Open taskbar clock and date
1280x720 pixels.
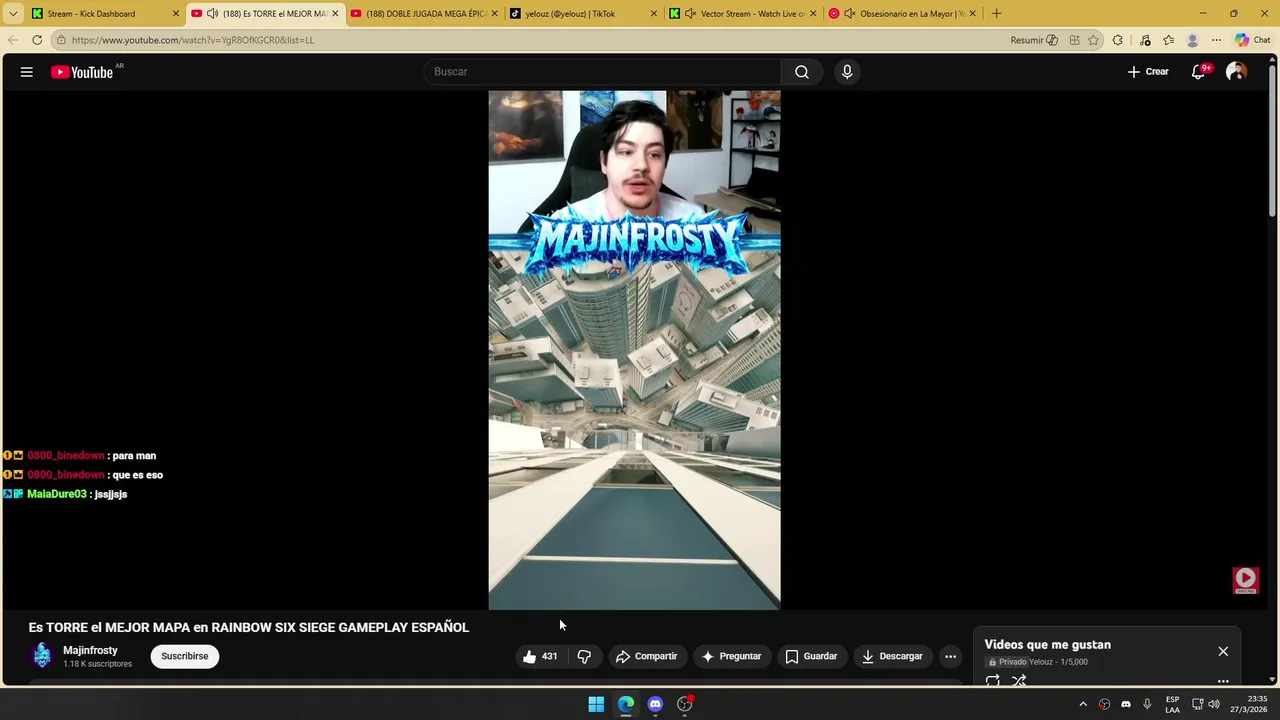coord(1250,704)
